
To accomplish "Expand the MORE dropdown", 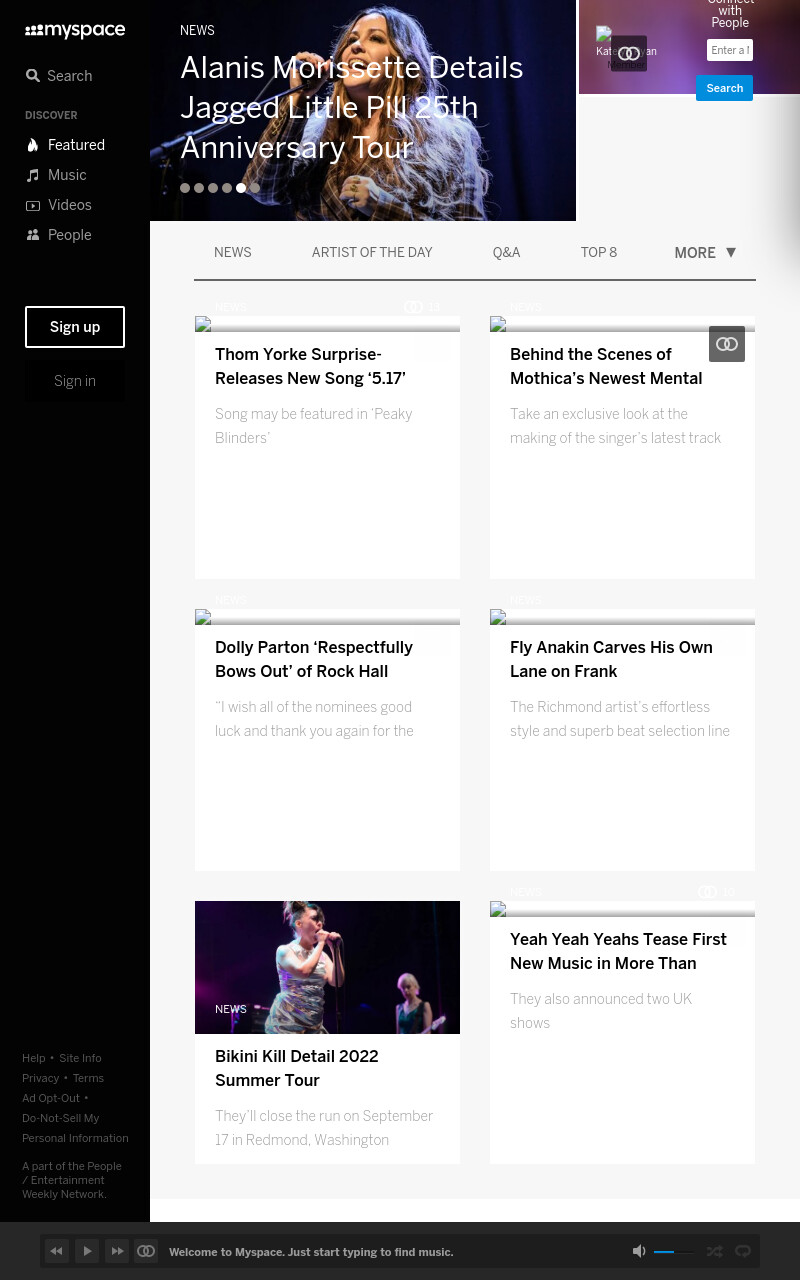I will (705, 253).
